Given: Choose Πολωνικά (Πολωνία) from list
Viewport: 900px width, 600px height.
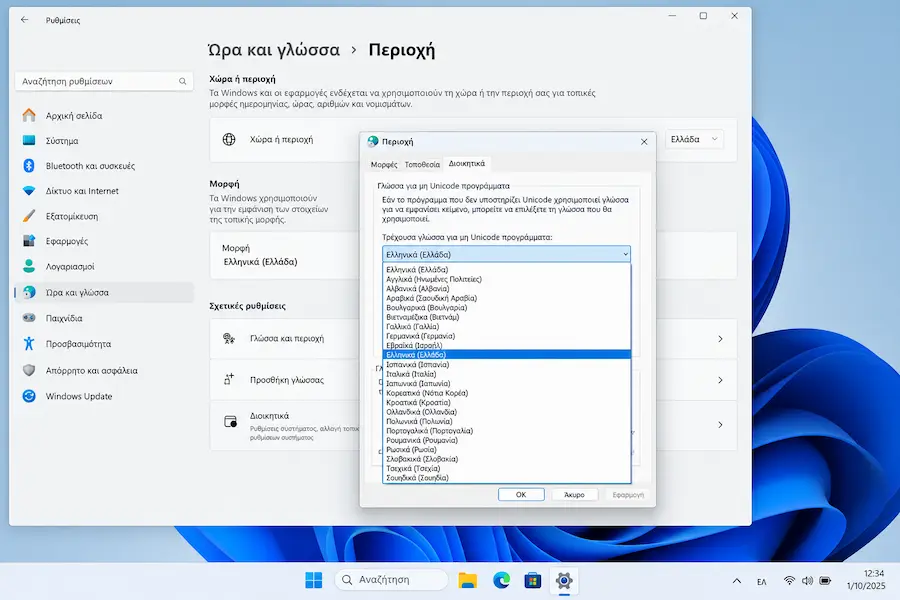Looking at the screenshot, I should click(506, 421).
